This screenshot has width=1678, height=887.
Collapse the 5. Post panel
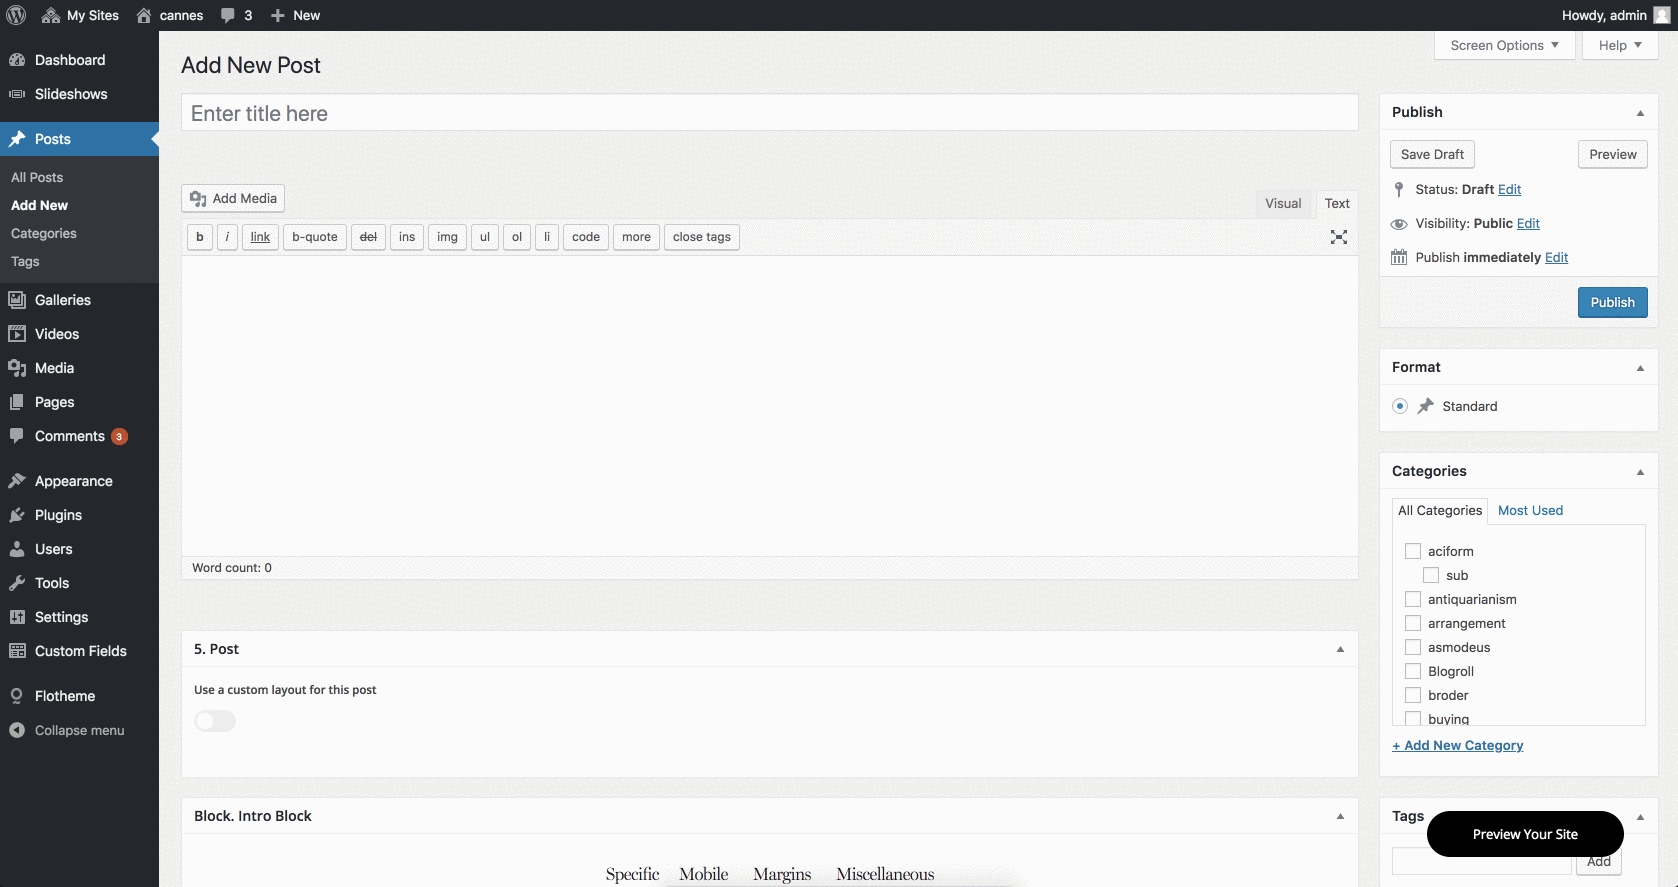tap(1340, 649)
